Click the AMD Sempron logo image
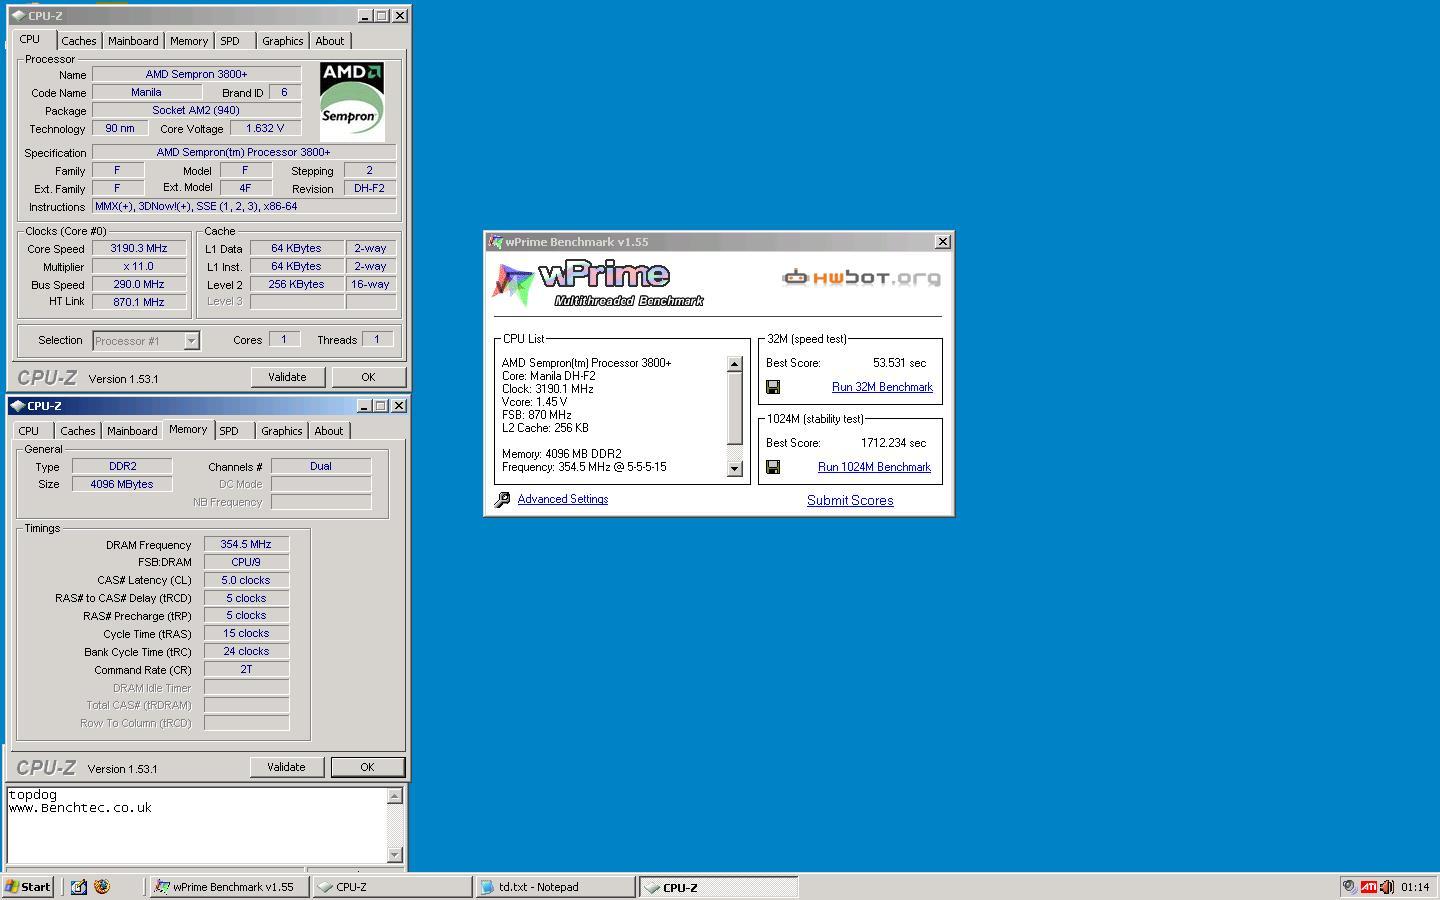The width and height of the screenshot is (1440, 900). click(x=352, y=101)
